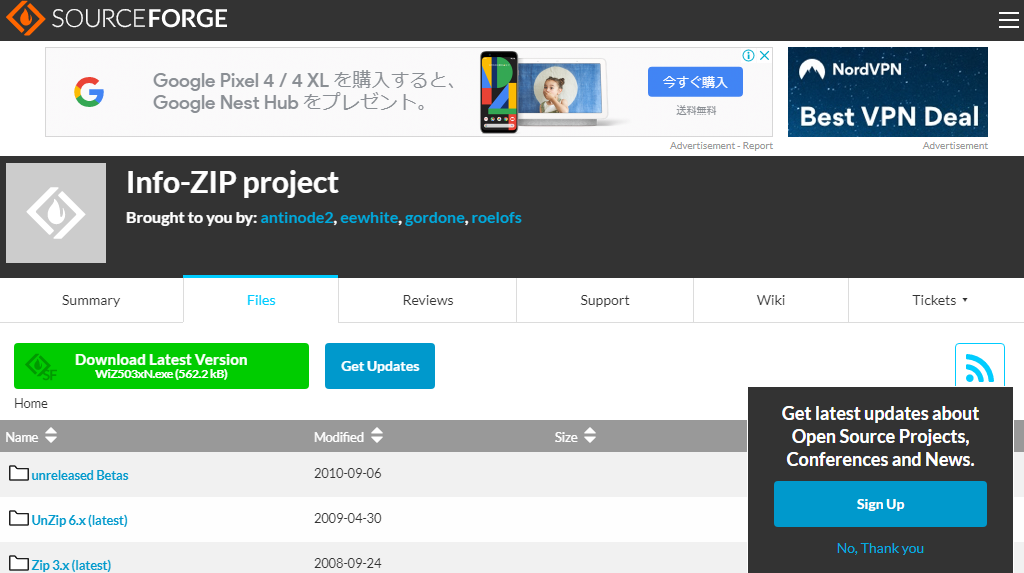The image size is (1024, 573).
Task: Open the Wiki tab
Action: point(771,300)
